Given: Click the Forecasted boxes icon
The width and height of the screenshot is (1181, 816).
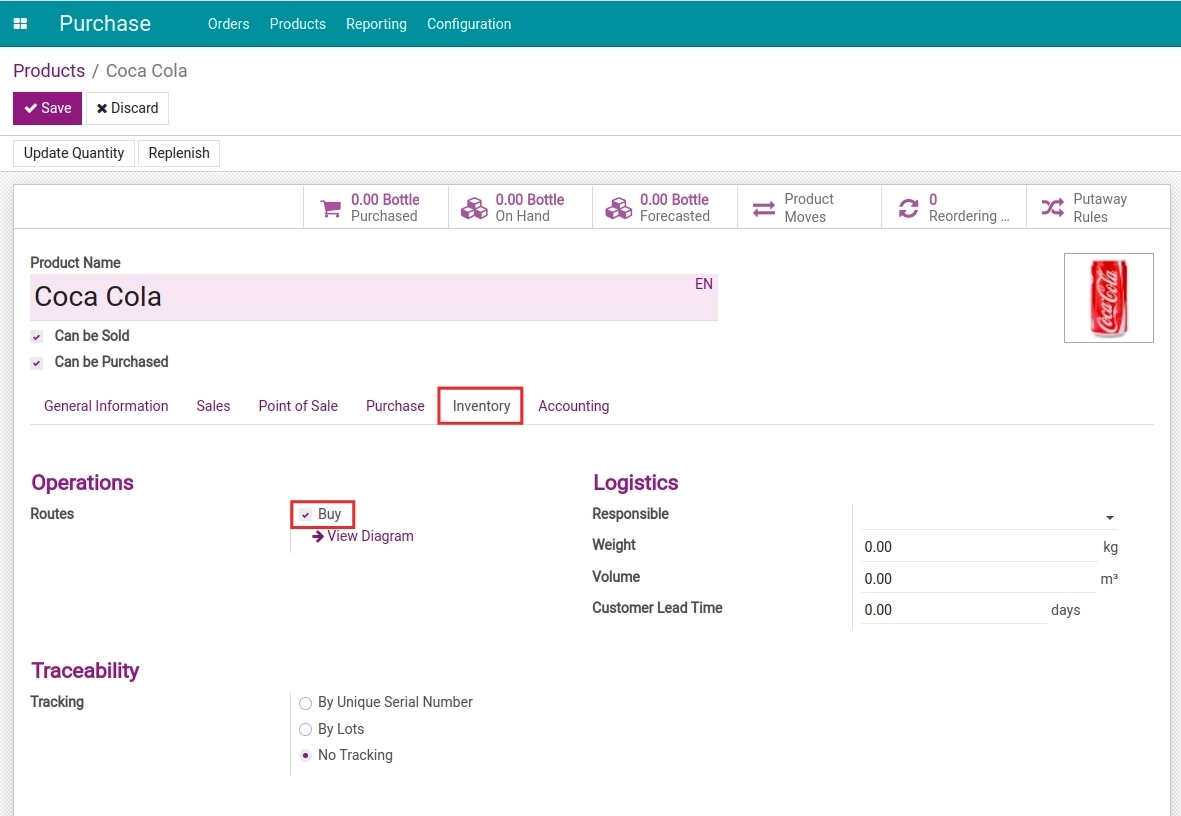Looking at the screenshot, I should 619,208.
